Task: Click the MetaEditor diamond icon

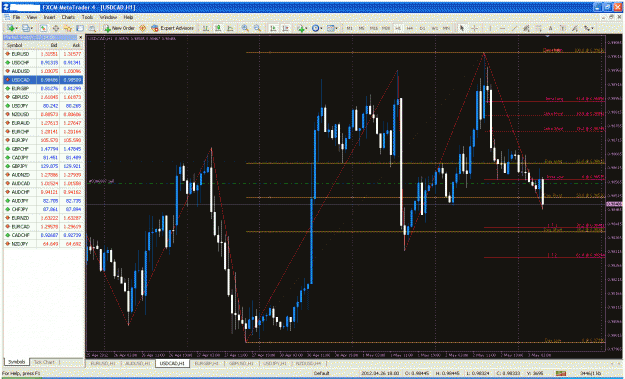Action: click(x=142, y=28)
